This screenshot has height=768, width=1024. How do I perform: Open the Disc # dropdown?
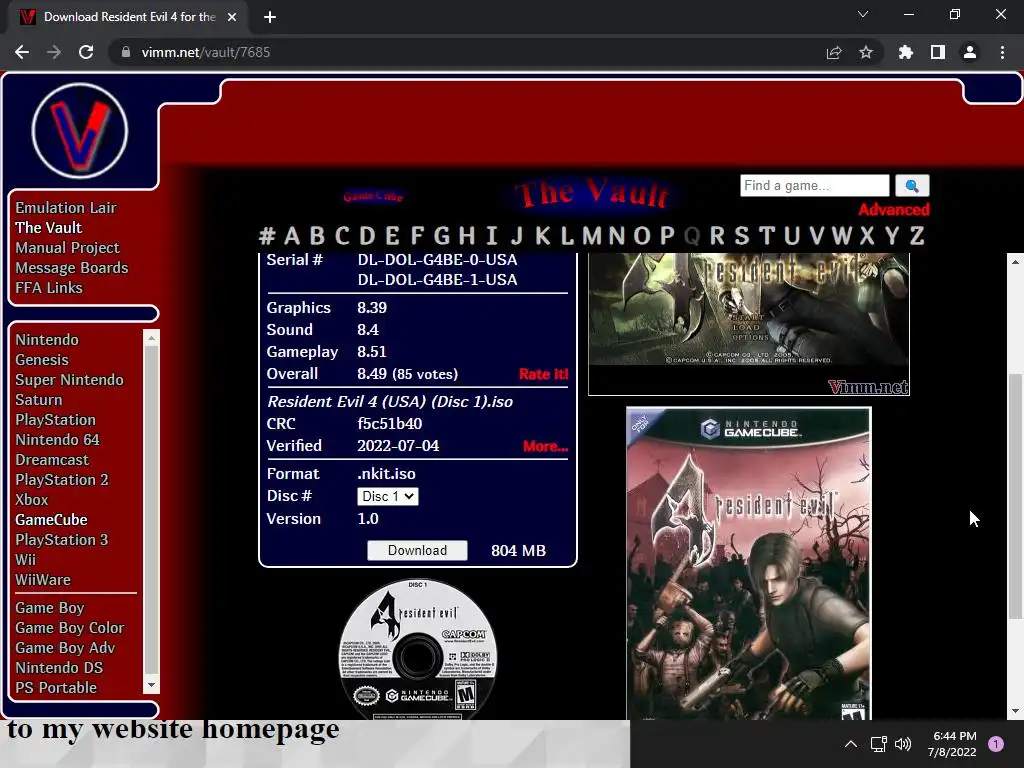point(388,496)
